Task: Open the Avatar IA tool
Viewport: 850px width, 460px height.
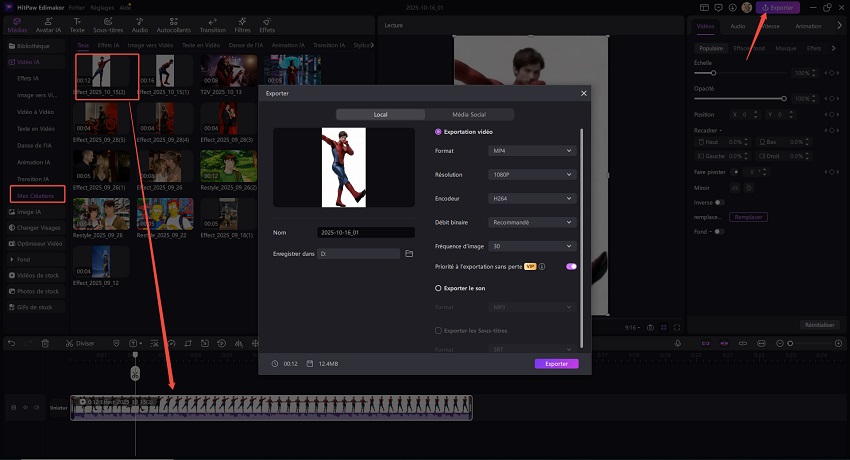Action: 50,26
